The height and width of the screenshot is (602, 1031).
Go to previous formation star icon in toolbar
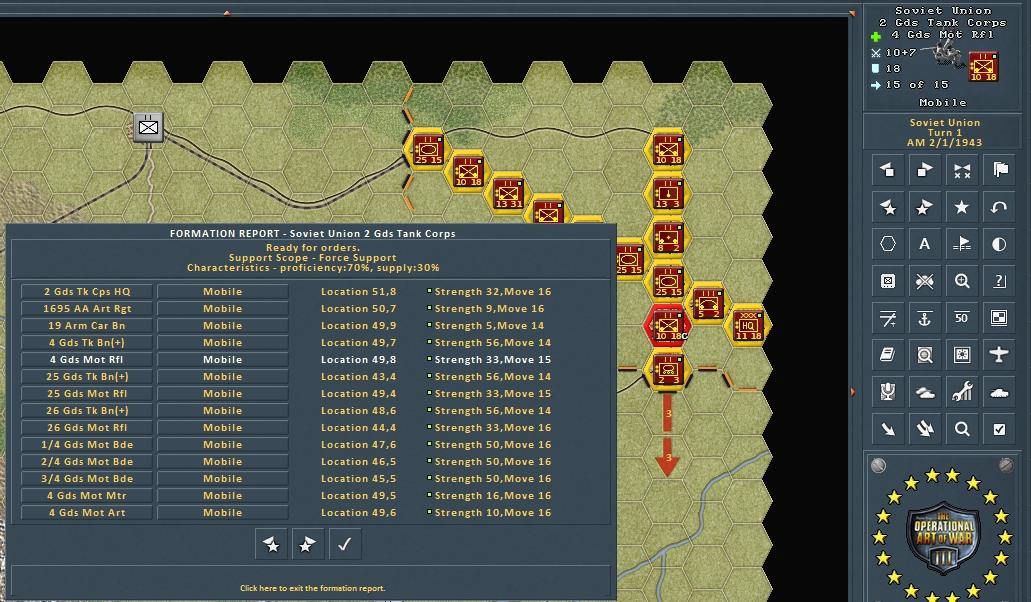pos(888,208)
